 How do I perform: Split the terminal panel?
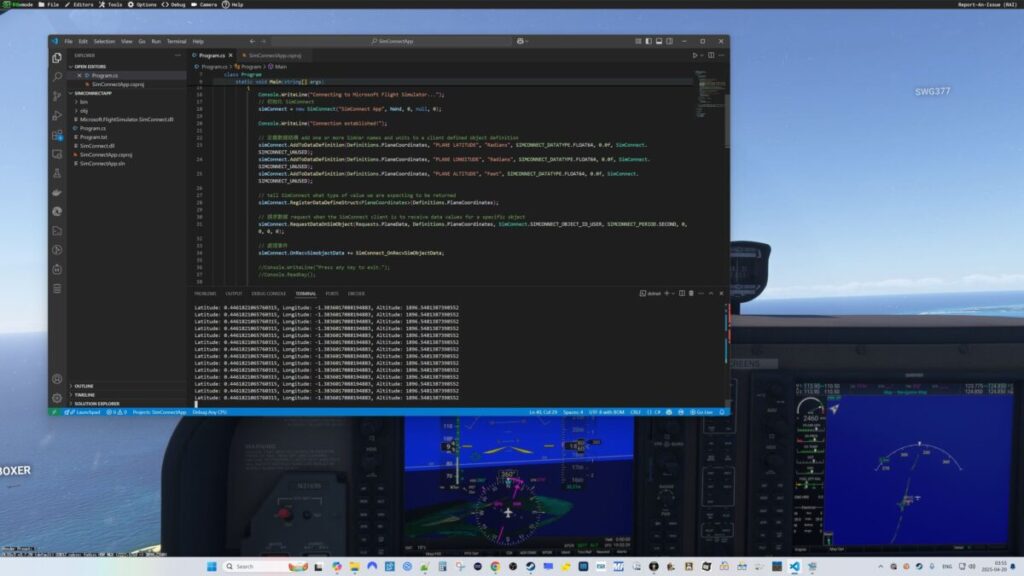(682, 293)
